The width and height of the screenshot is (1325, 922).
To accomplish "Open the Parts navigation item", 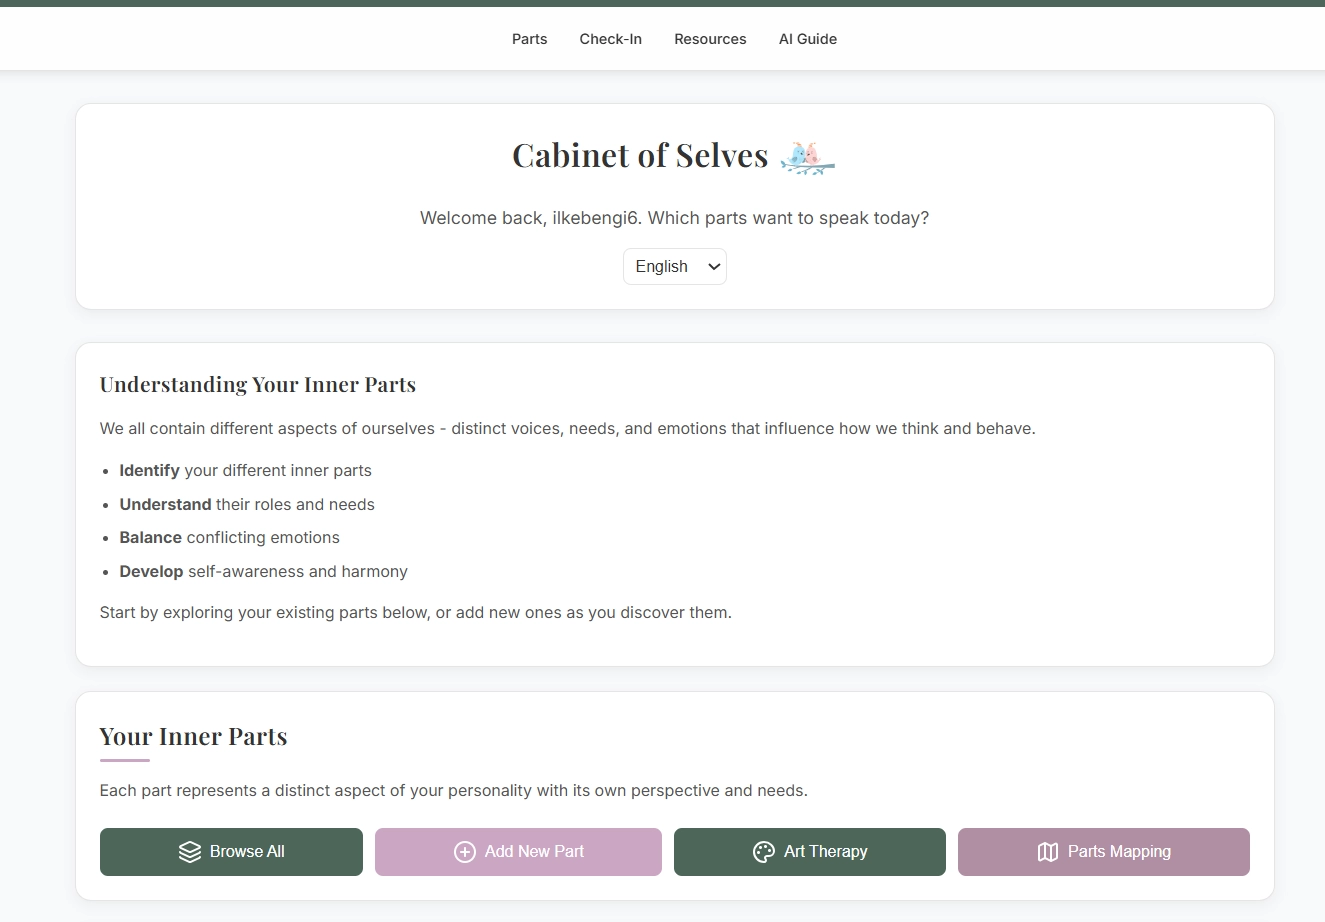I will click(x=529, y=39).
